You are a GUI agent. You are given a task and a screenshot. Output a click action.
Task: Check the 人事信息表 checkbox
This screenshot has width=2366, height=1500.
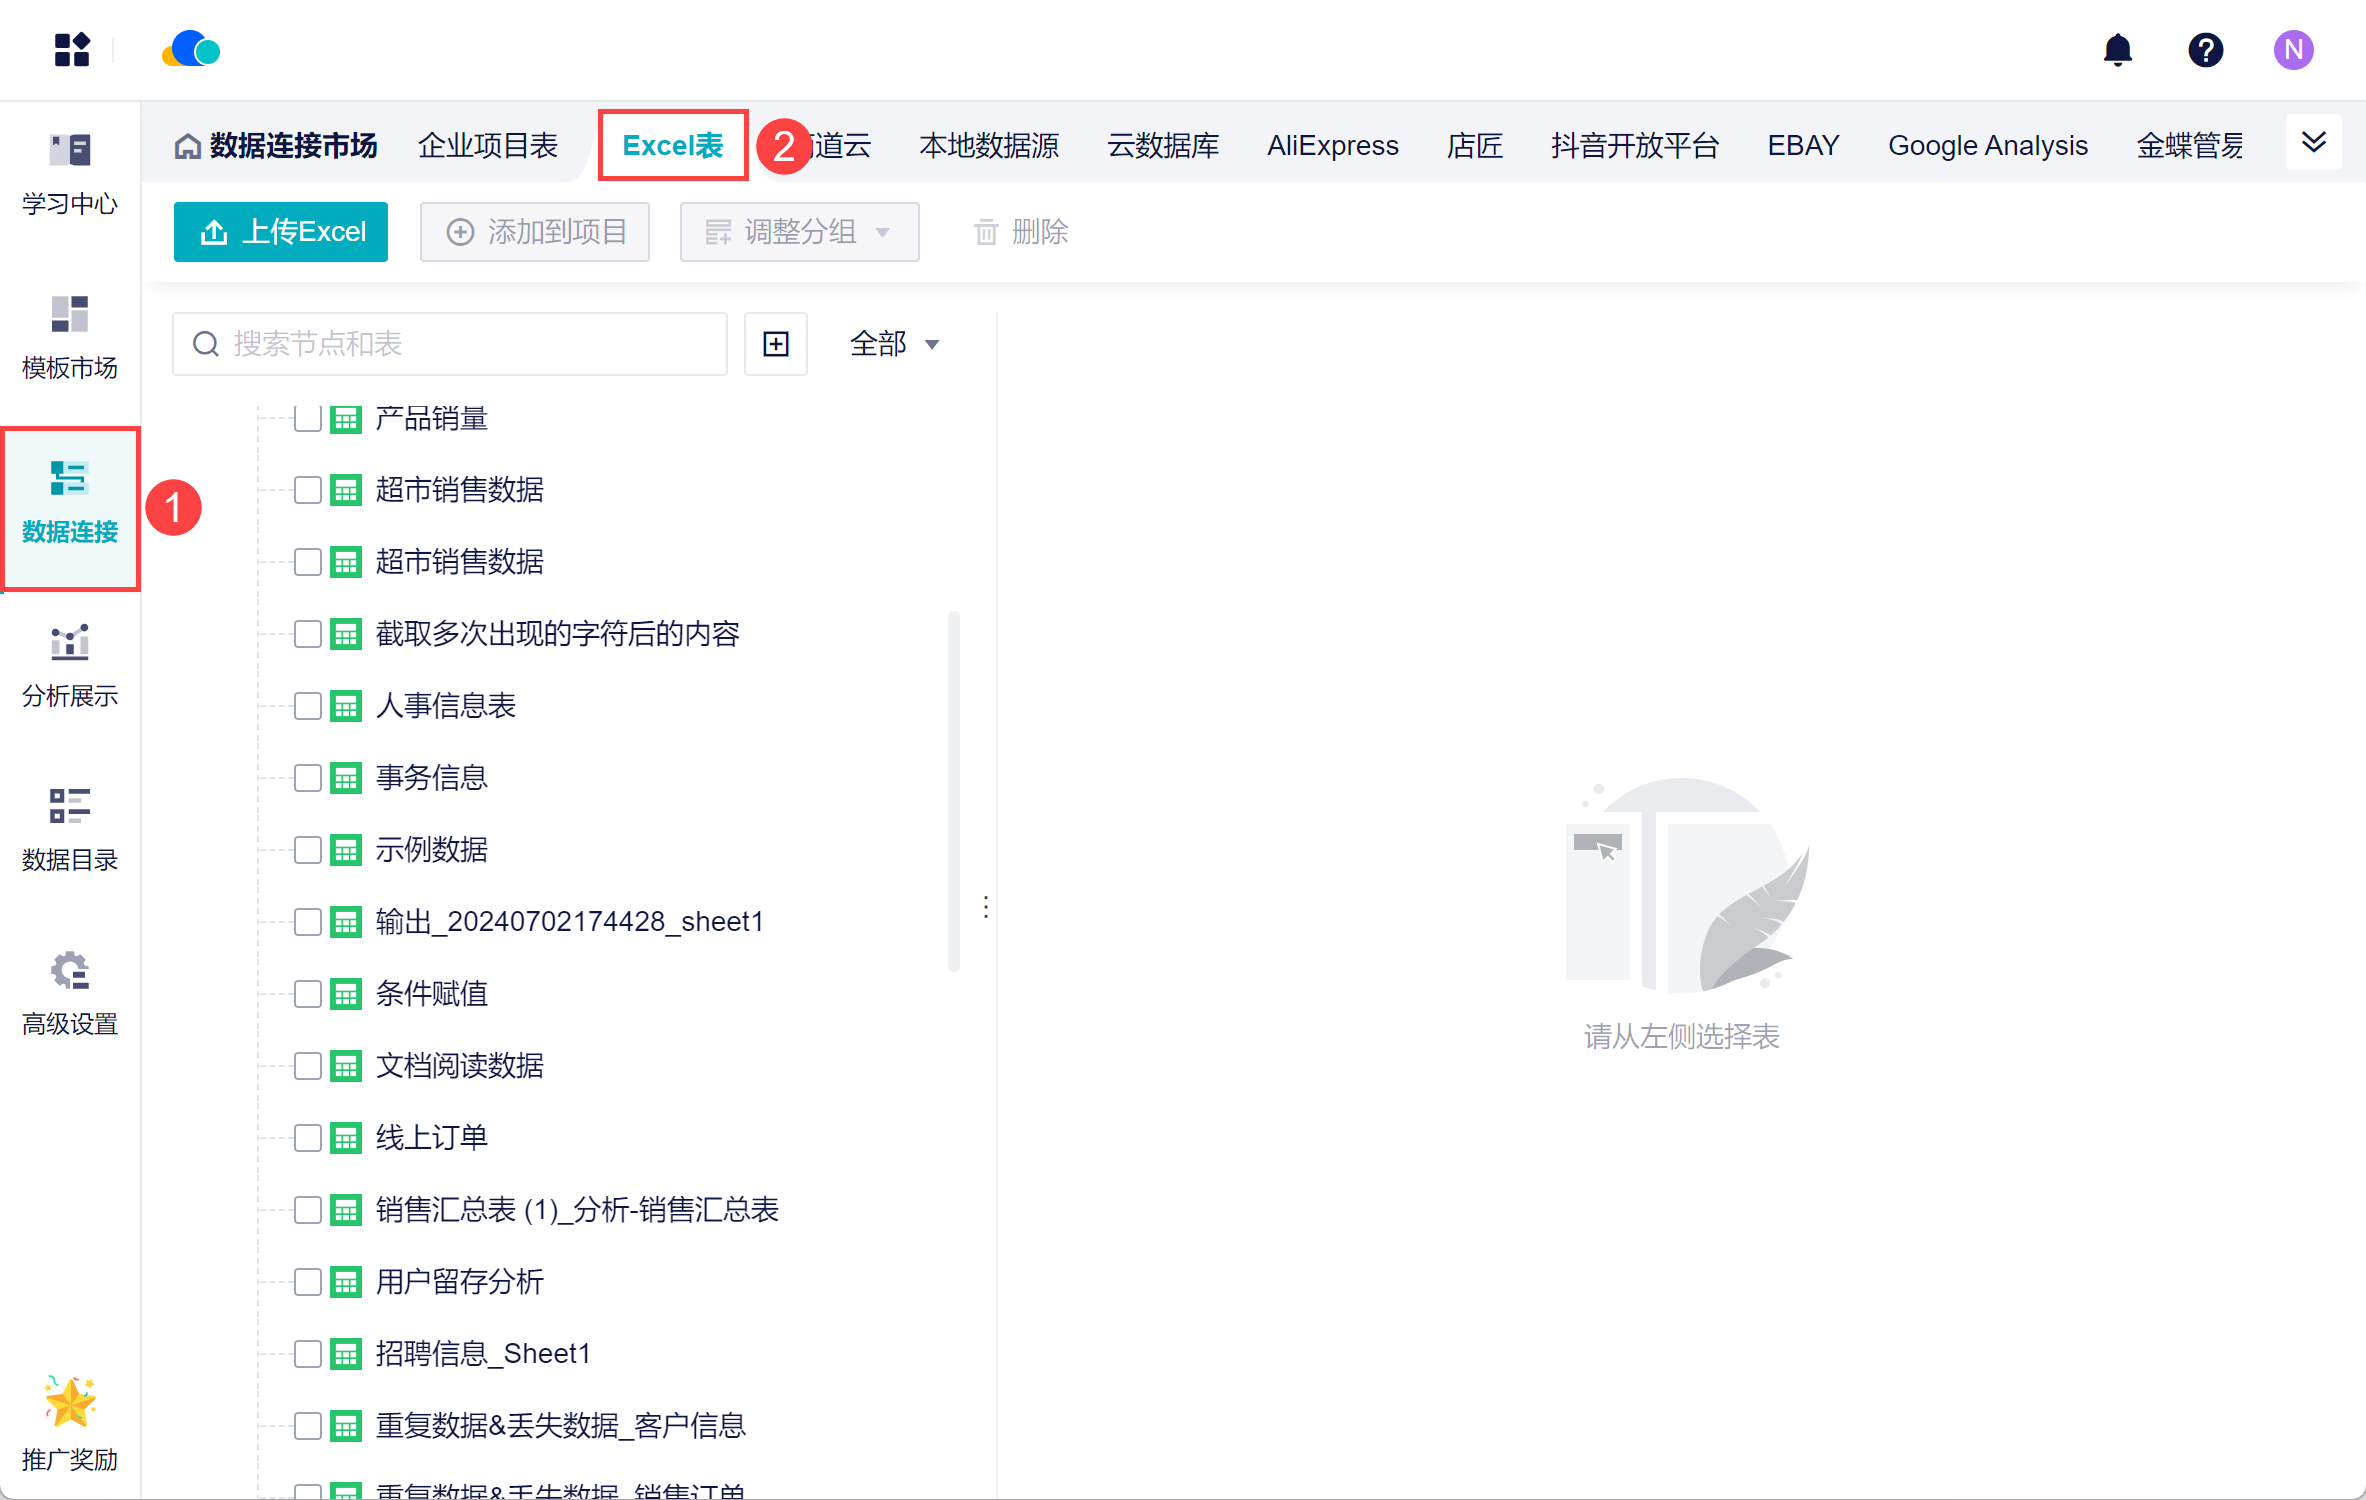point(308,706)
